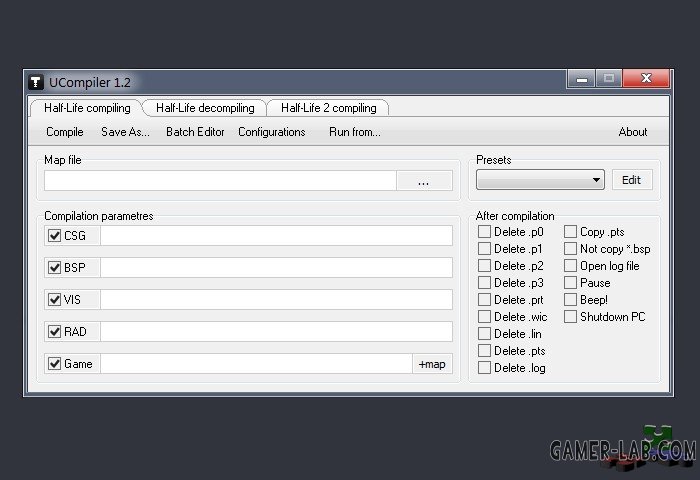Click the BSP parameters field
Screen dimensions: 700x480
276,267
